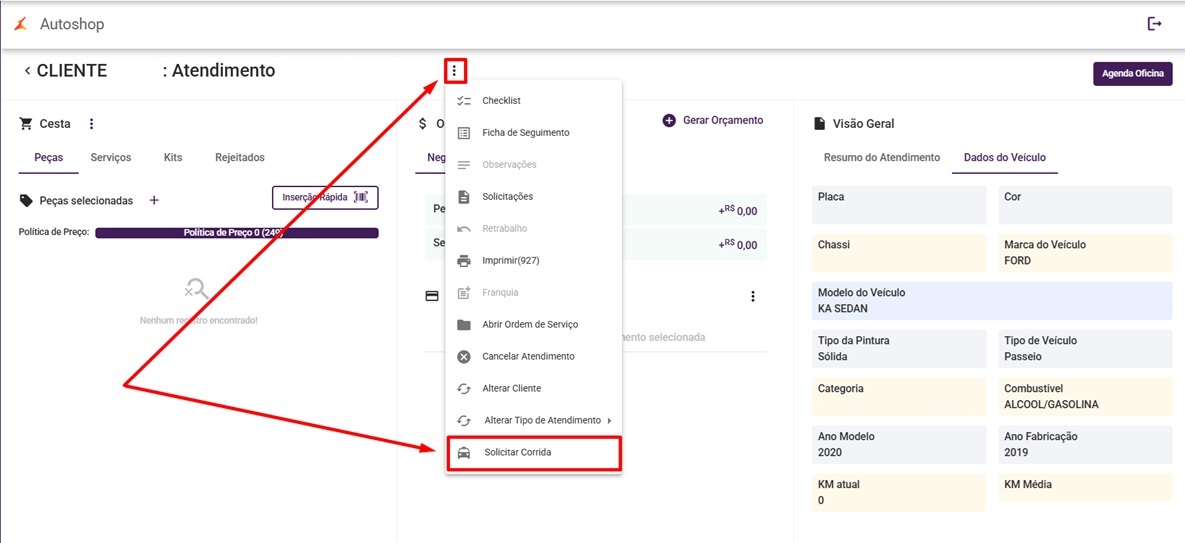Add a part with the plus icon
1185x543 pixels.
154,200
